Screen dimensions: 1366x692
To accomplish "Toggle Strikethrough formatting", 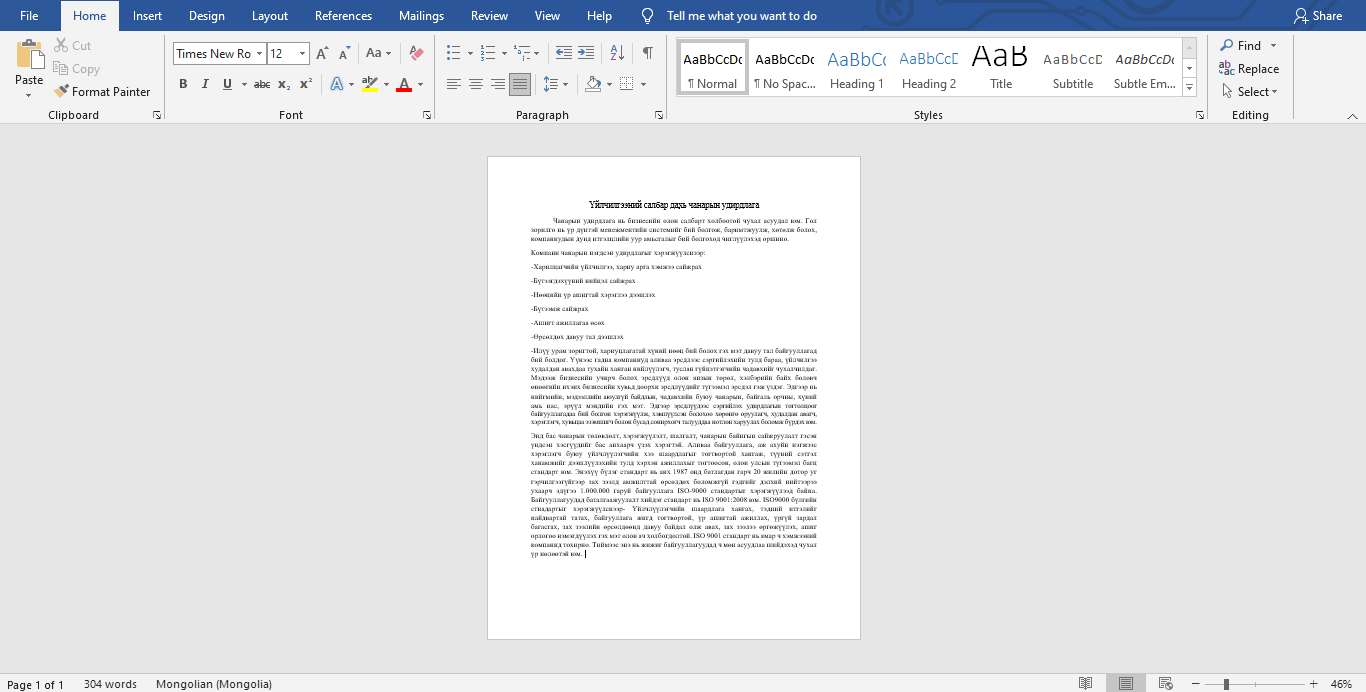I will (x=261, y=84).
